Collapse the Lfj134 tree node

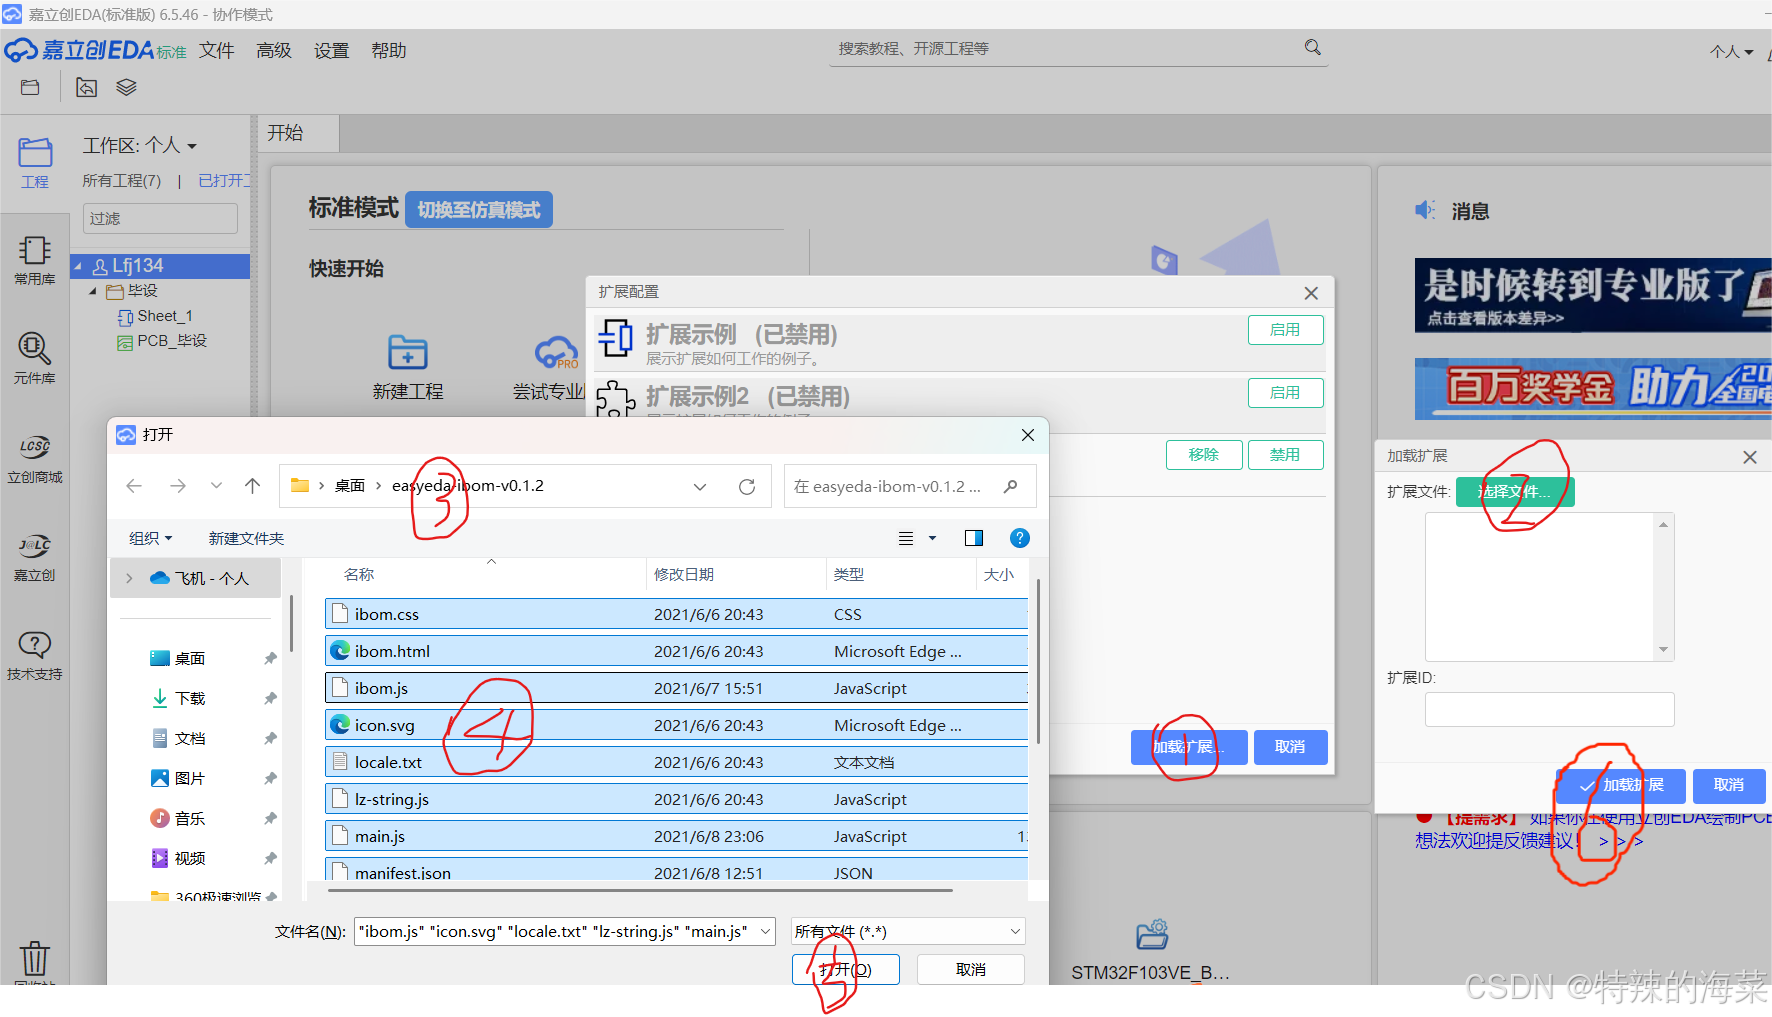(78, 266)
